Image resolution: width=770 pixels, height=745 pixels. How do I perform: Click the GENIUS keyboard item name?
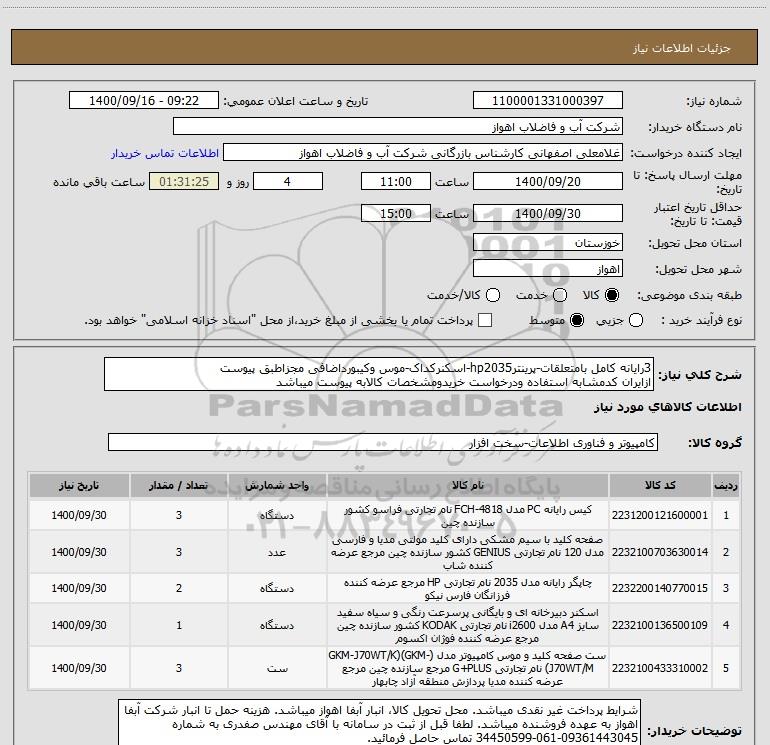click(468, 552)
